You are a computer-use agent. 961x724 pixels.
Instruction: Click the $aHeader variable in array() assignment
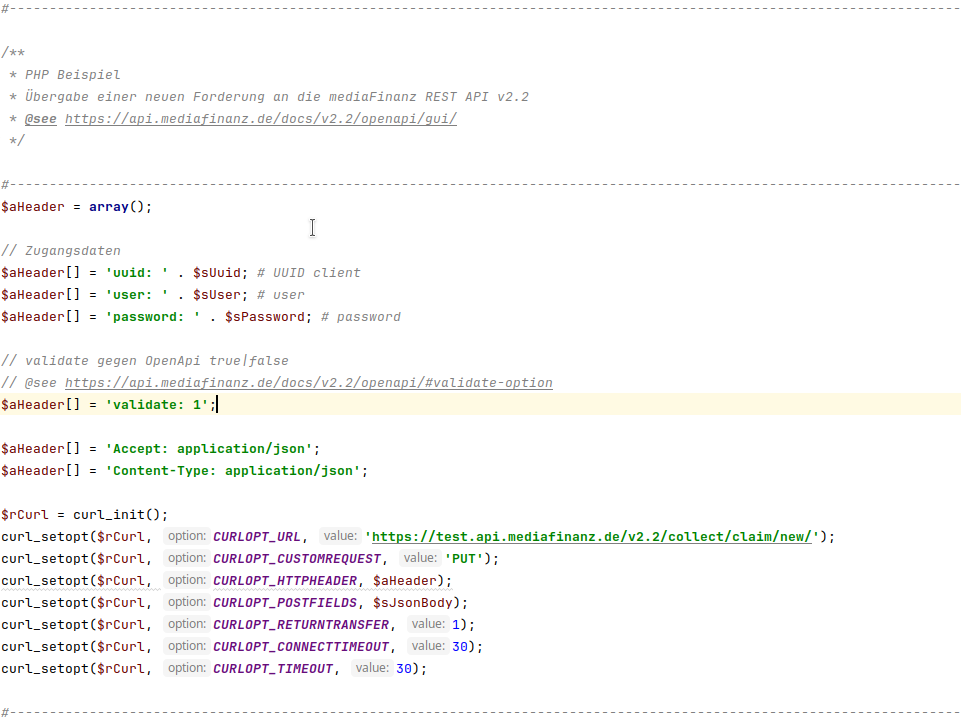[x=32, y=207]
